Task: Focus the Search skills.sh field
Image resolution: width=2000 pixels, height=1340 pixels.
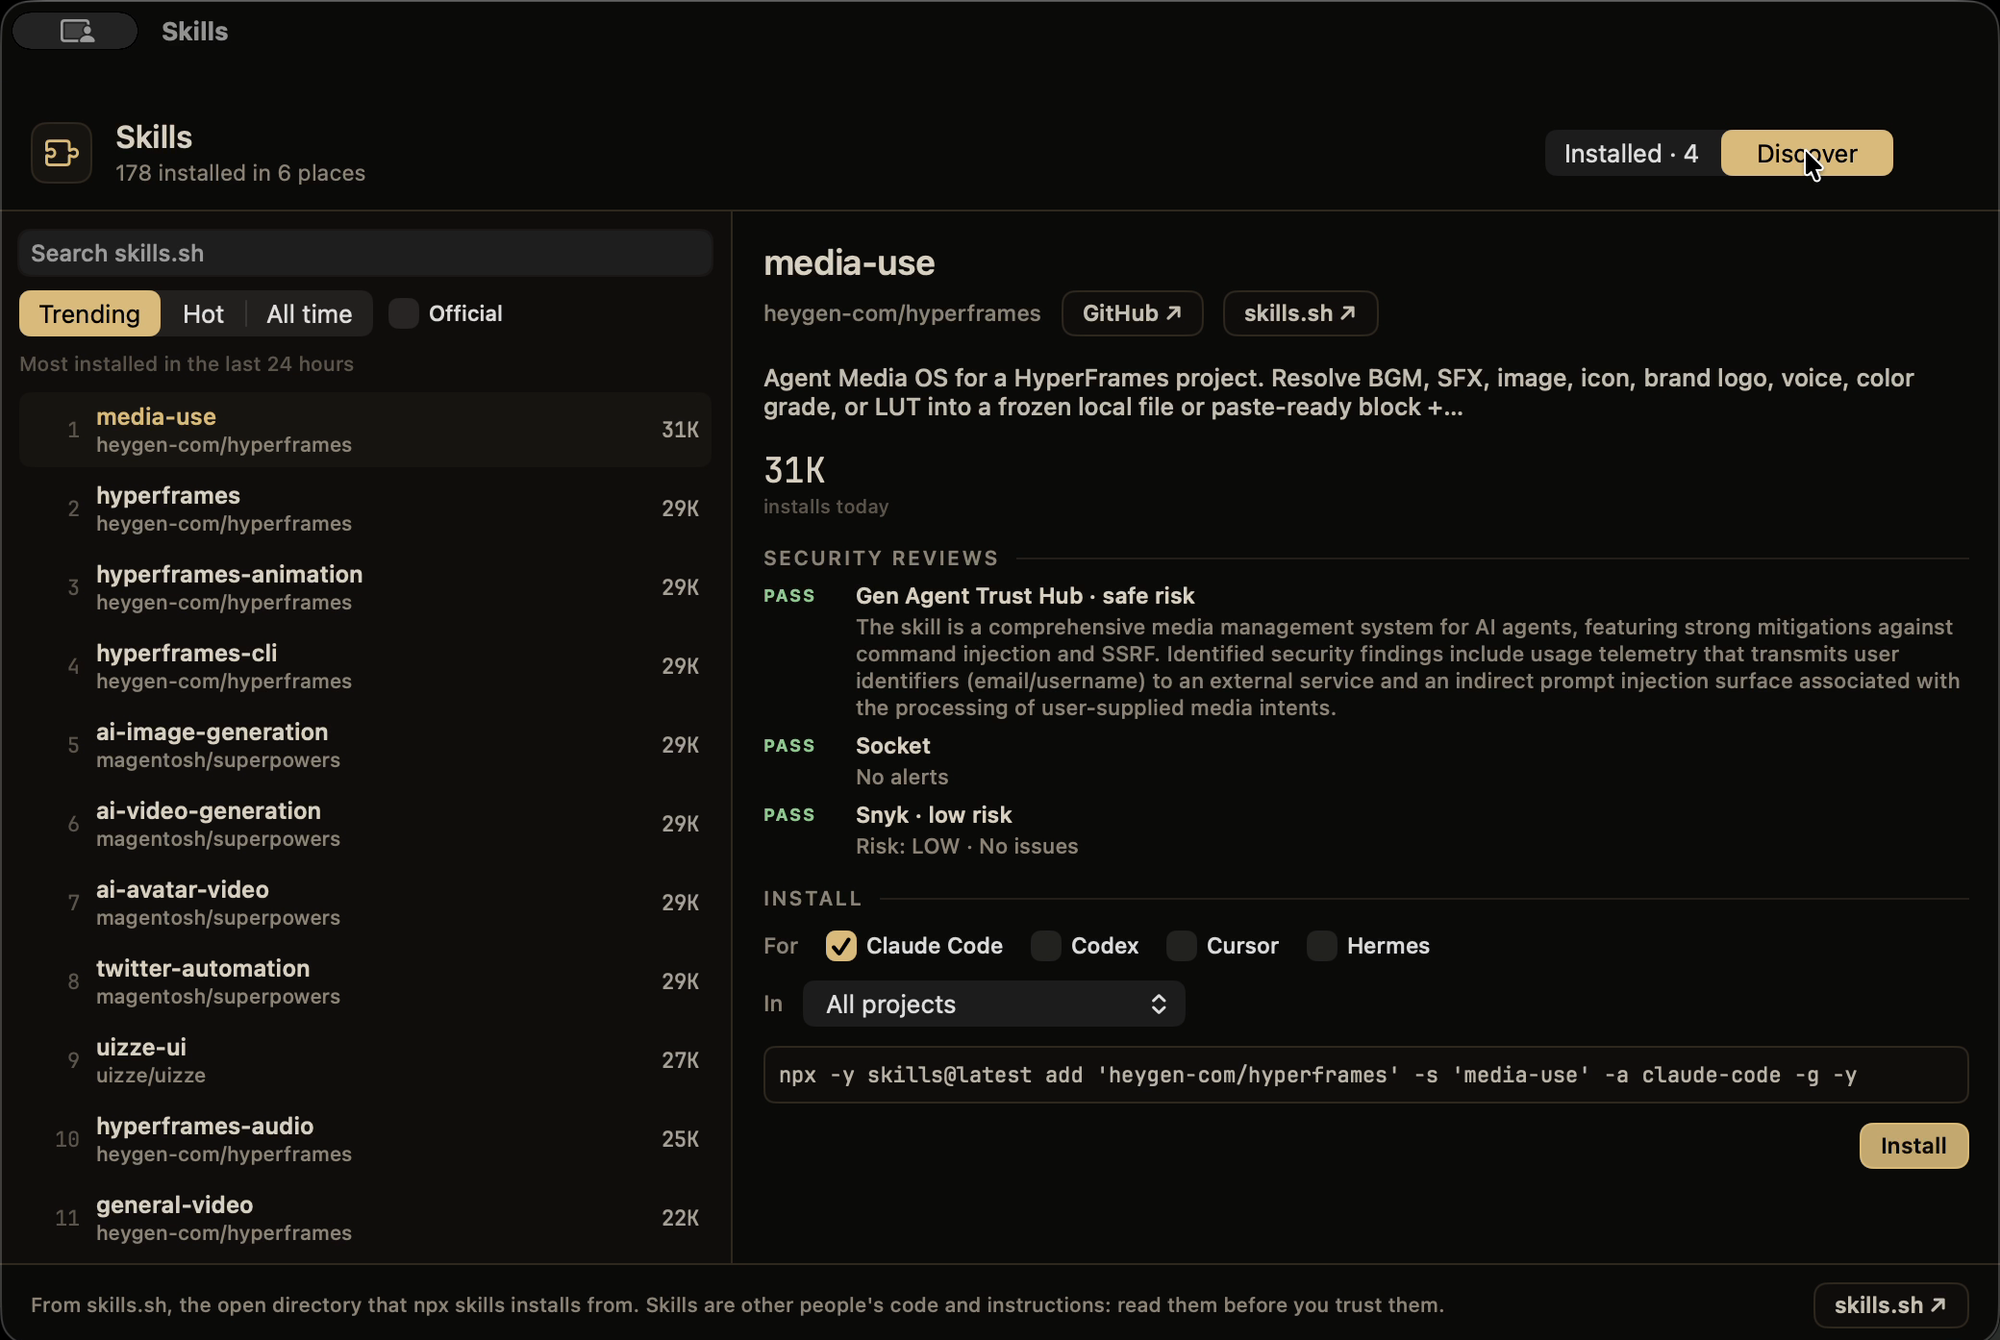Action: pos(366,253)
